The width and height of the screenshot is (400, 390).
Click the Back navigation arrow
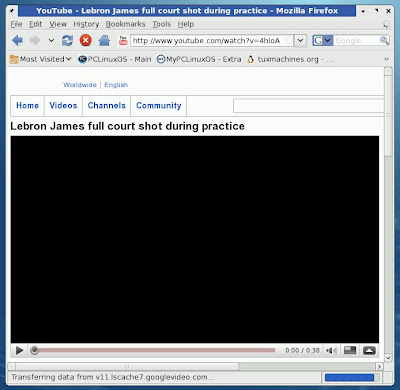tap(17, 41)
